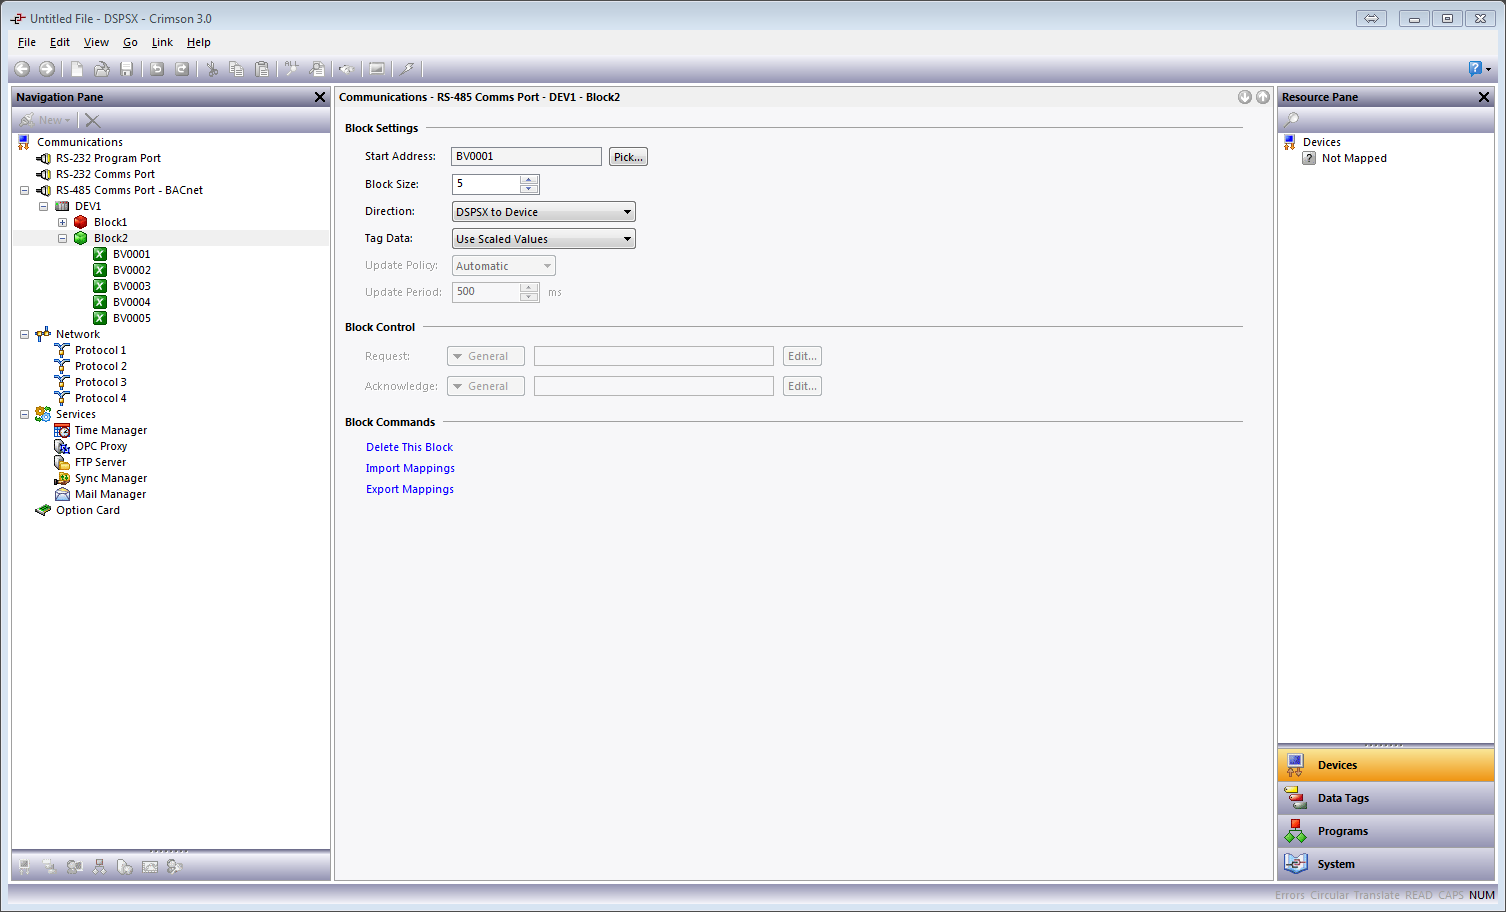The height and width of the screenshot is (912, 1506).
Task: Open the Link menu
Action: click(x=162, y=42)
